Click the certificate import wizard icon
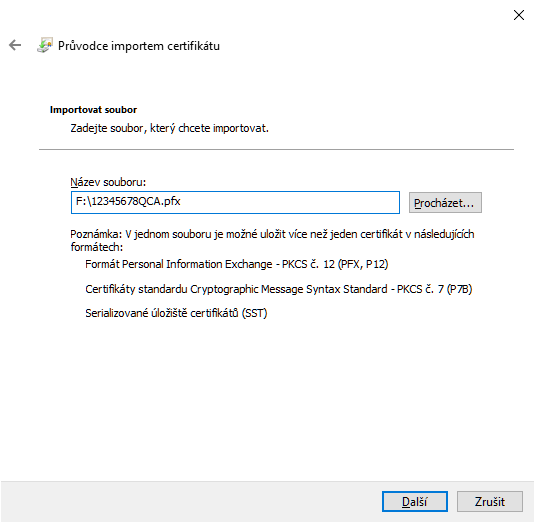 (45, 45)
